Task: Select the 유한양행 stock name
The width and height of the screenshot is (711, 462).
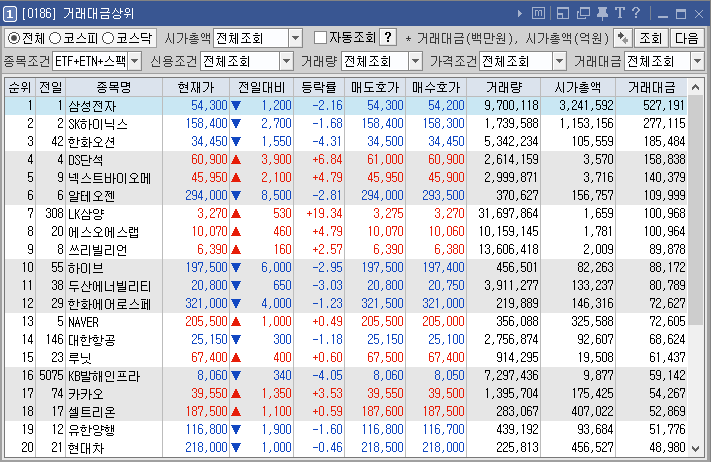Action: [x=92, y=430]
